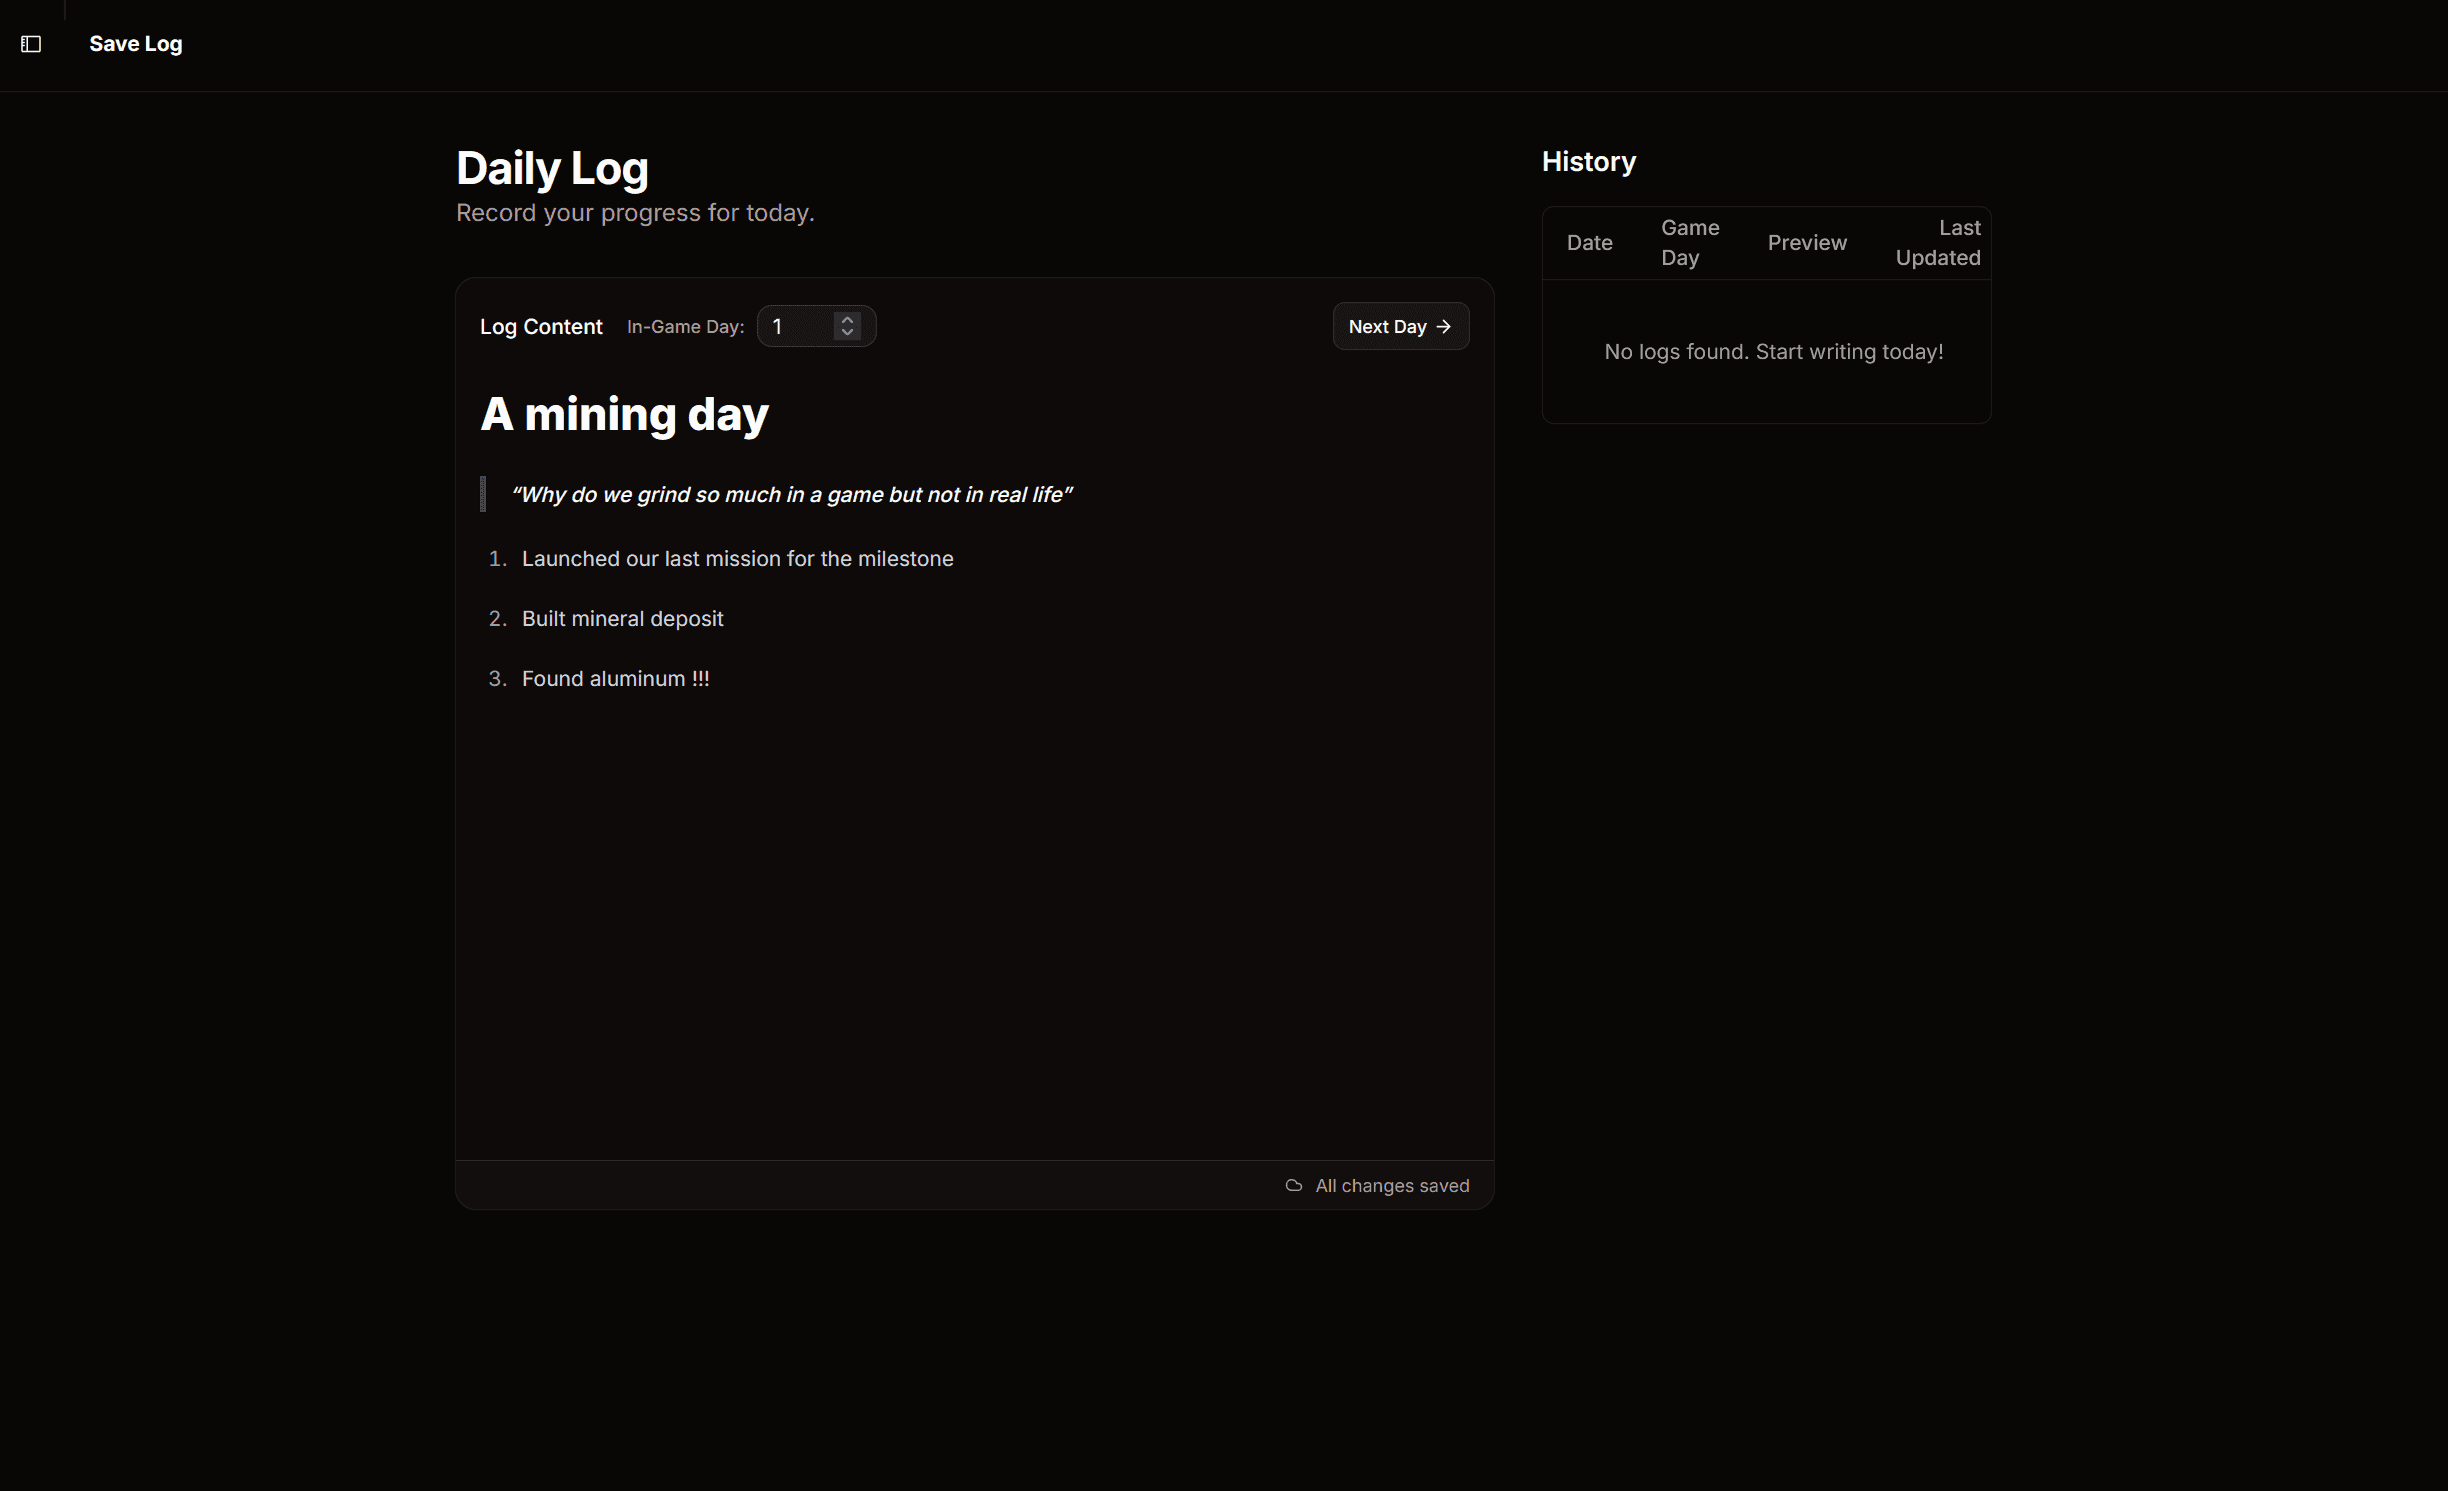This screenshot has width=2448, height=1491.
Task: Increase the In-Game Day with up arrow
Action: point(847,320)
